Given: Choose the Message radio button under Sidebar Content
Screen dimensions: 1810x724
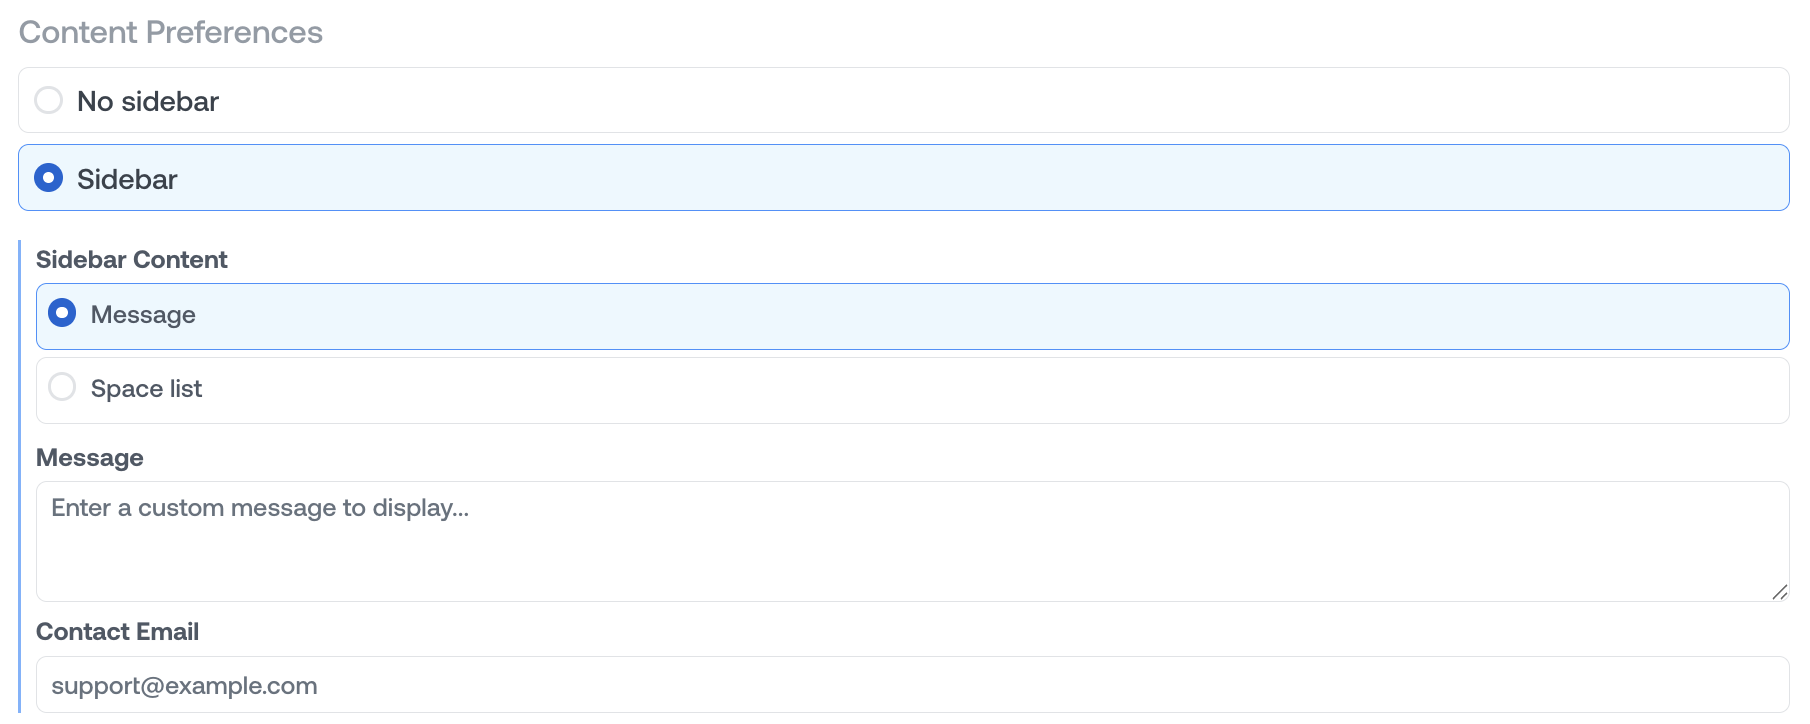Looking at the screenshot, I should coord(62,313).
